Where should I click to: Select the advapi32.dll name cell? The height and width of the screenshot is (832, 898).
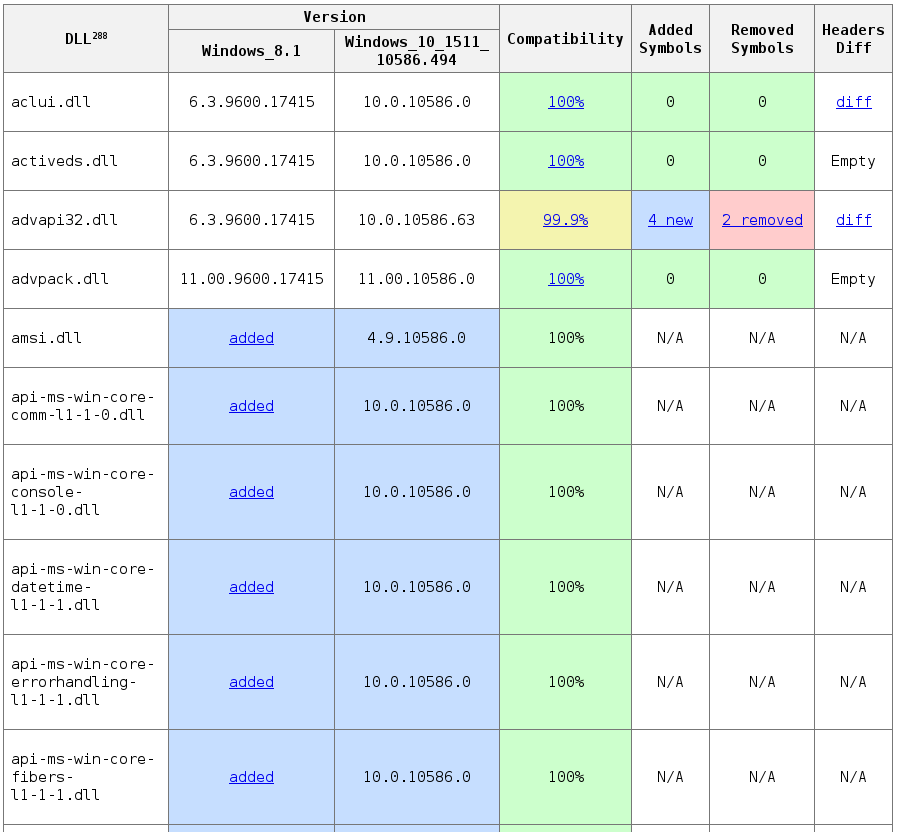pyautogui.click(x=86, y=220)
